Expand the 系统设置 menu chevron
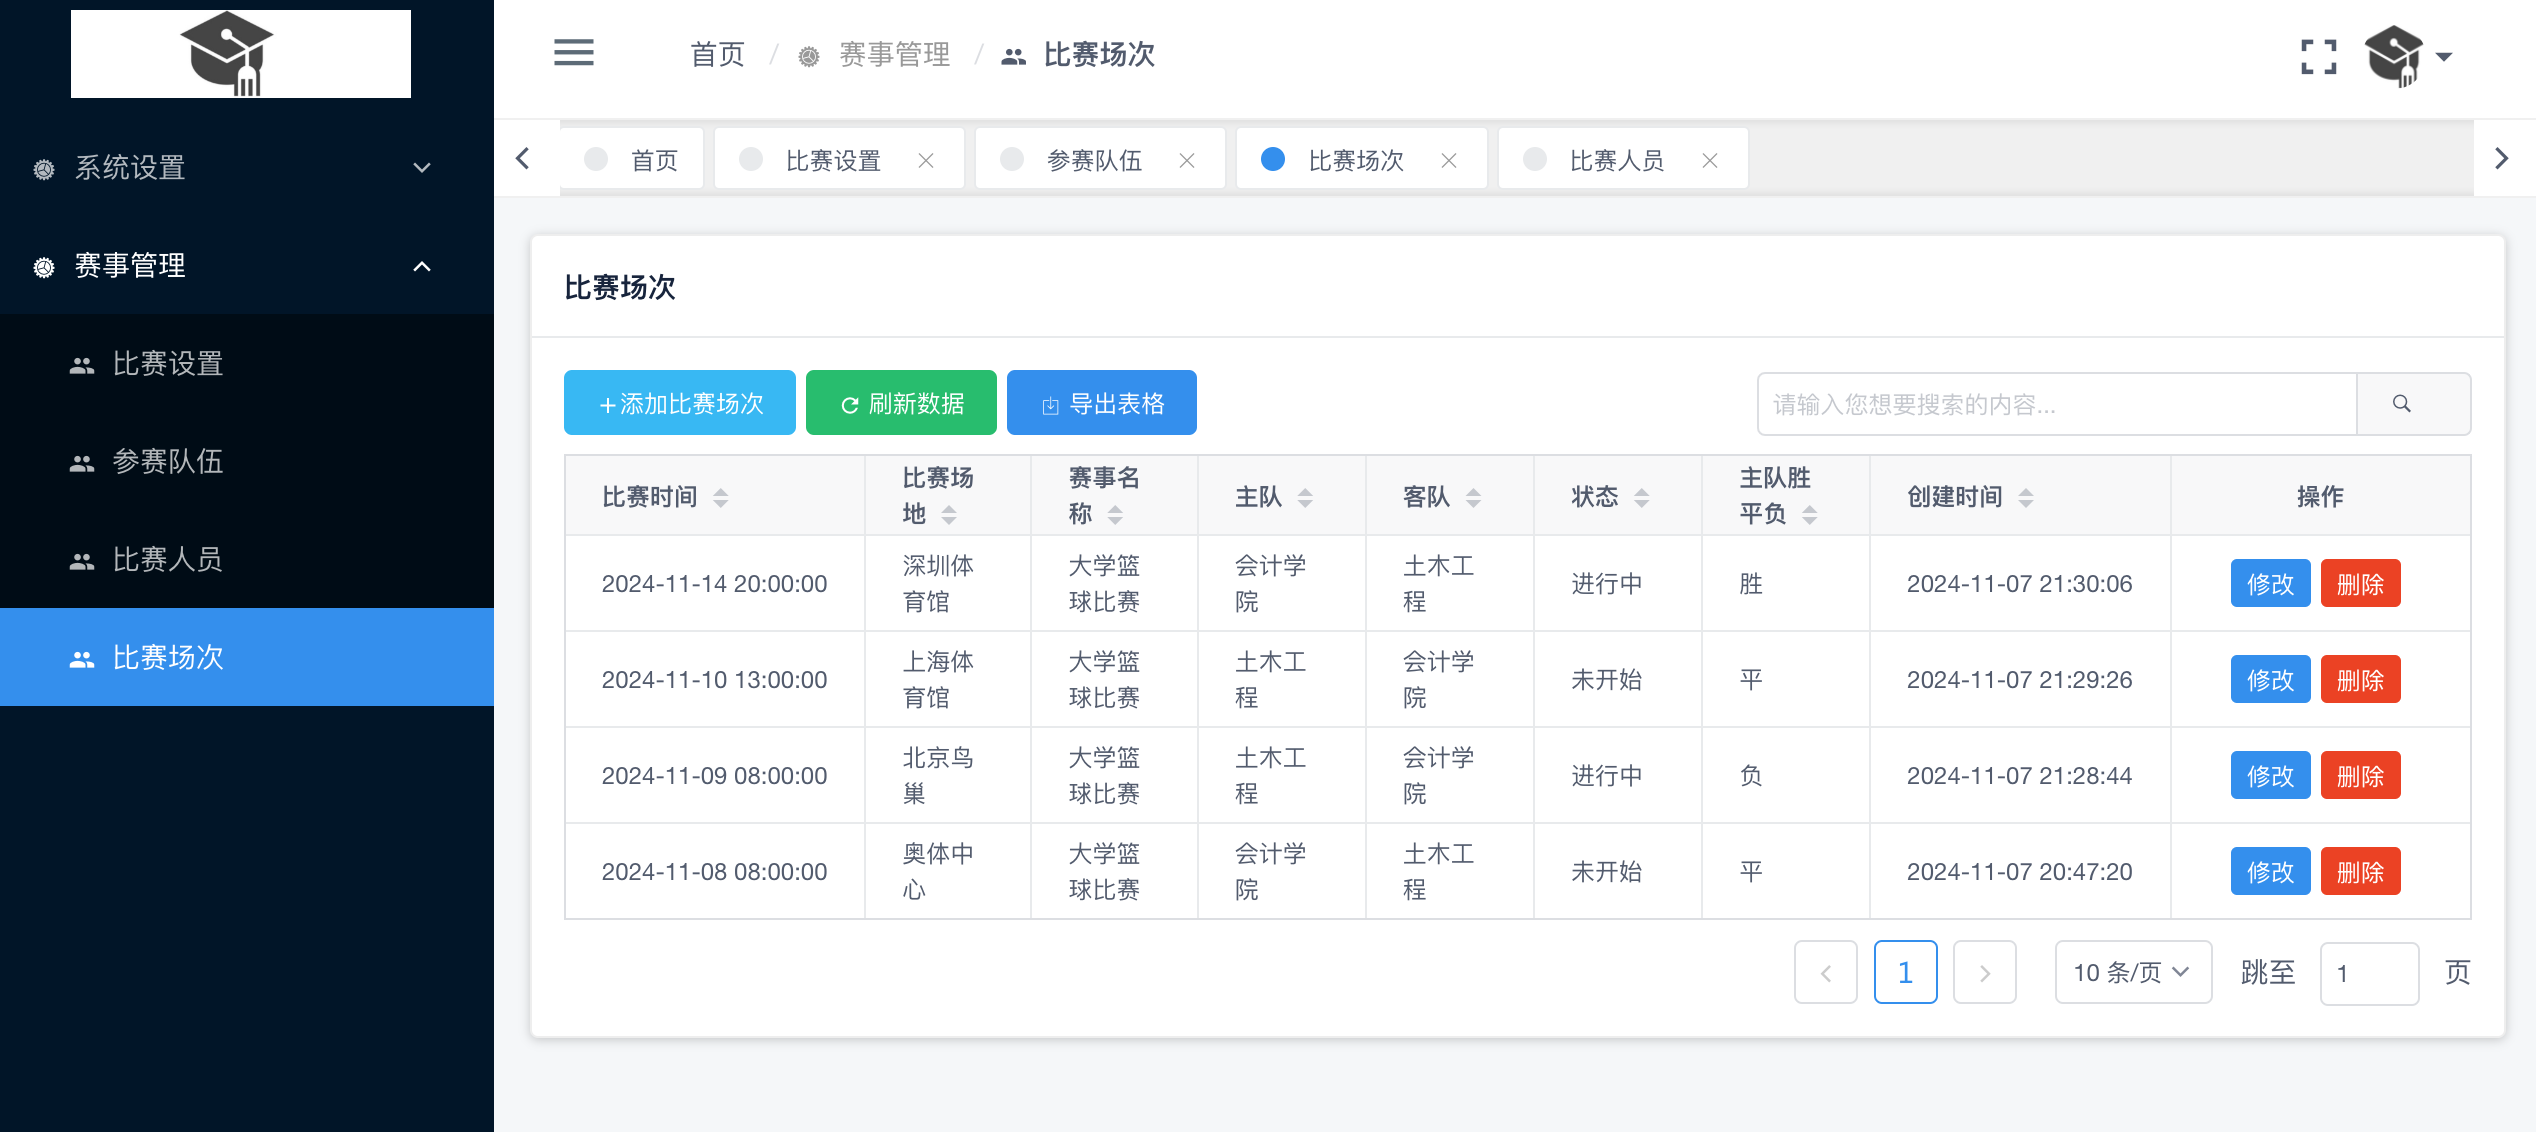This screenshot has width=2536, height=1132. tap(422, 168)
